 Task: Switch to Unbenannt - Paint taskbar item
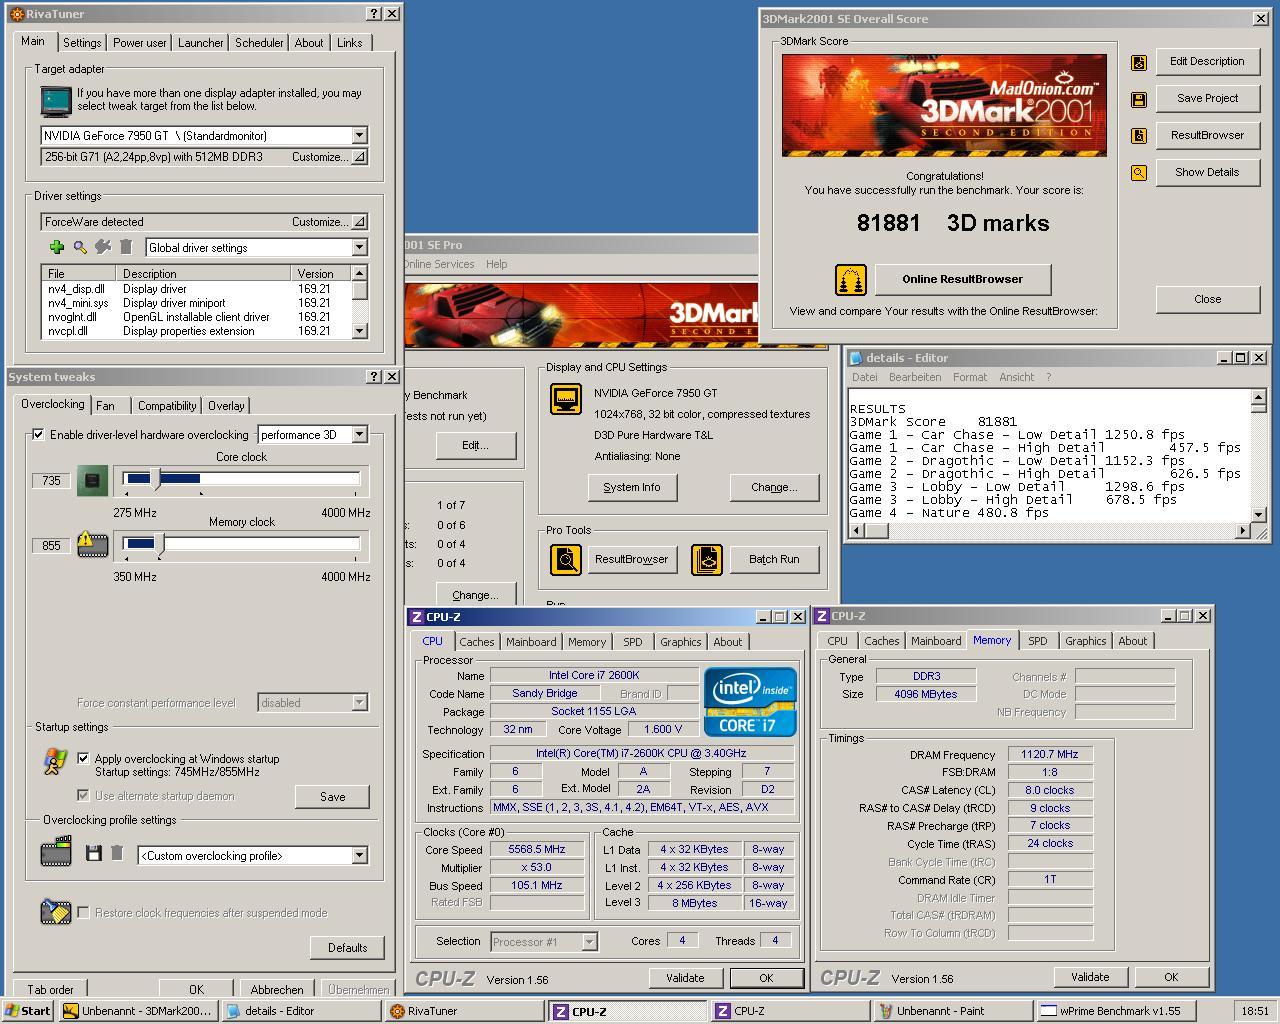coord(951,1011)
